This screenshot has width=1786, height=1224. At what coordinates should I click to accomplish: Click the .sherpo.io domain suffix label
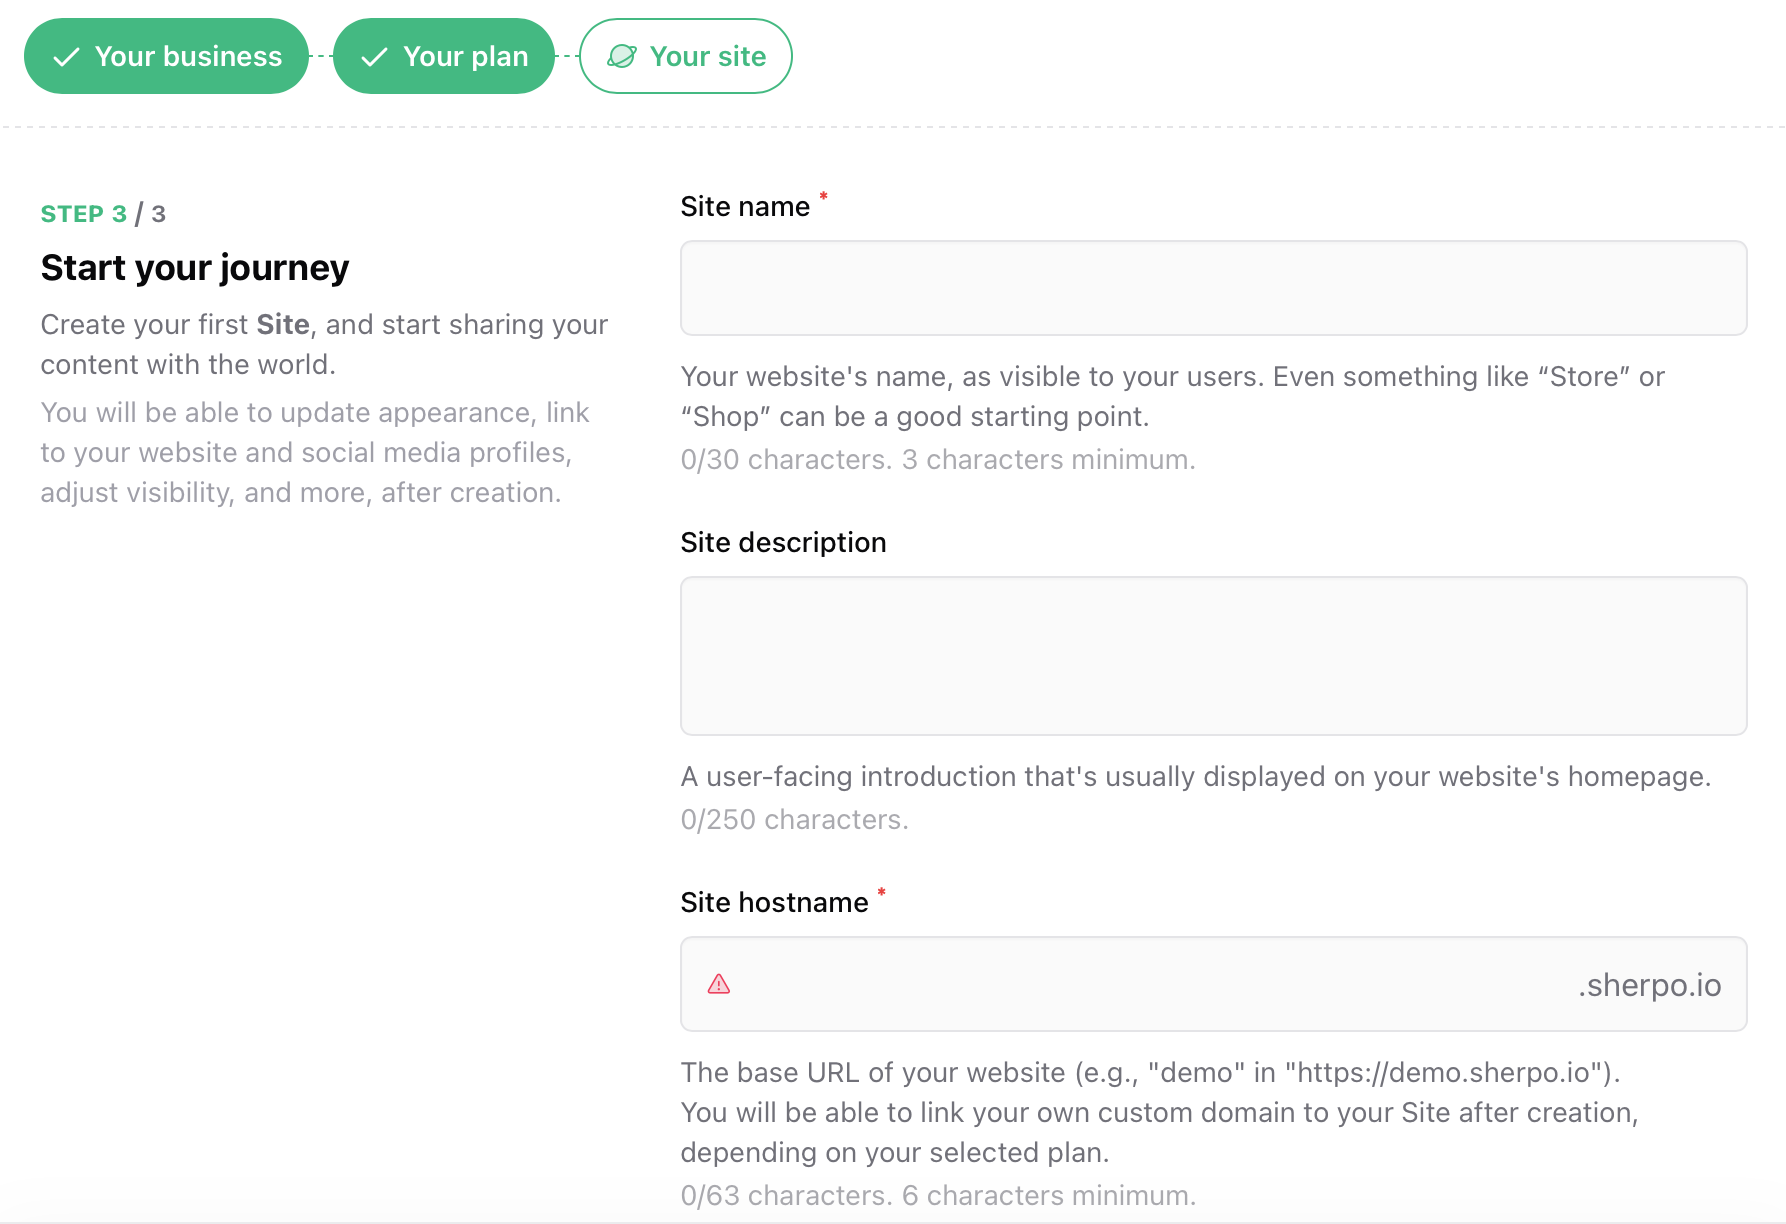point(1649,985)
